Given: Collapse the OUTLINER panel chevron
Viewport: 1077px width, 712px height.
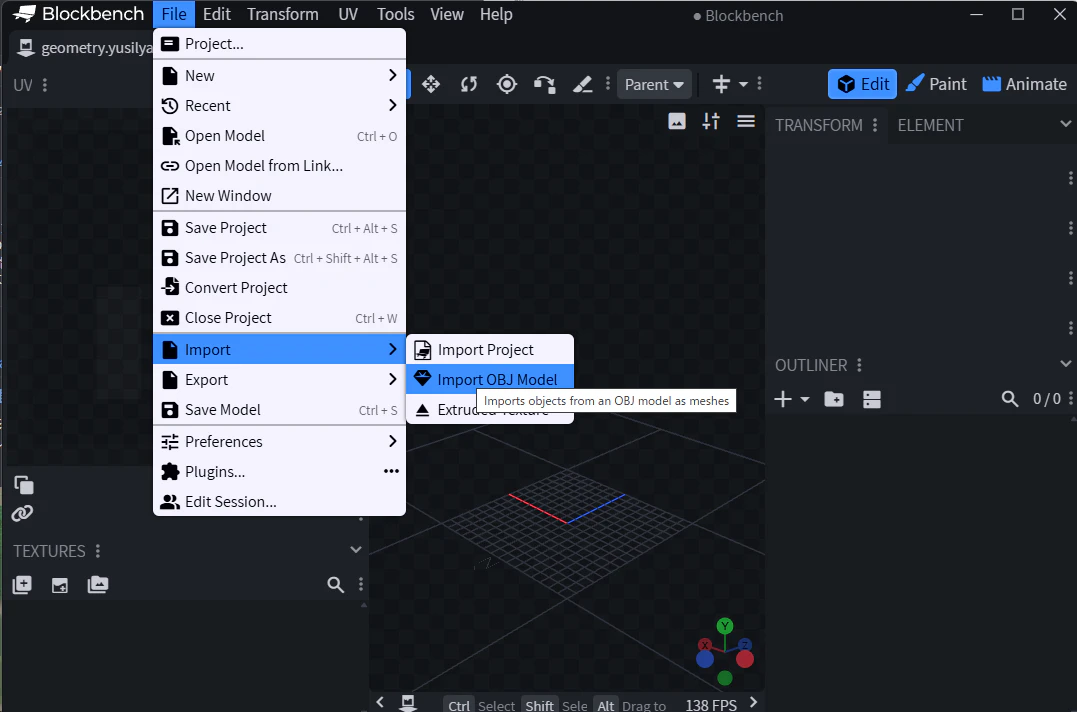Looking at the screenshot, I should pos(1065,364).
